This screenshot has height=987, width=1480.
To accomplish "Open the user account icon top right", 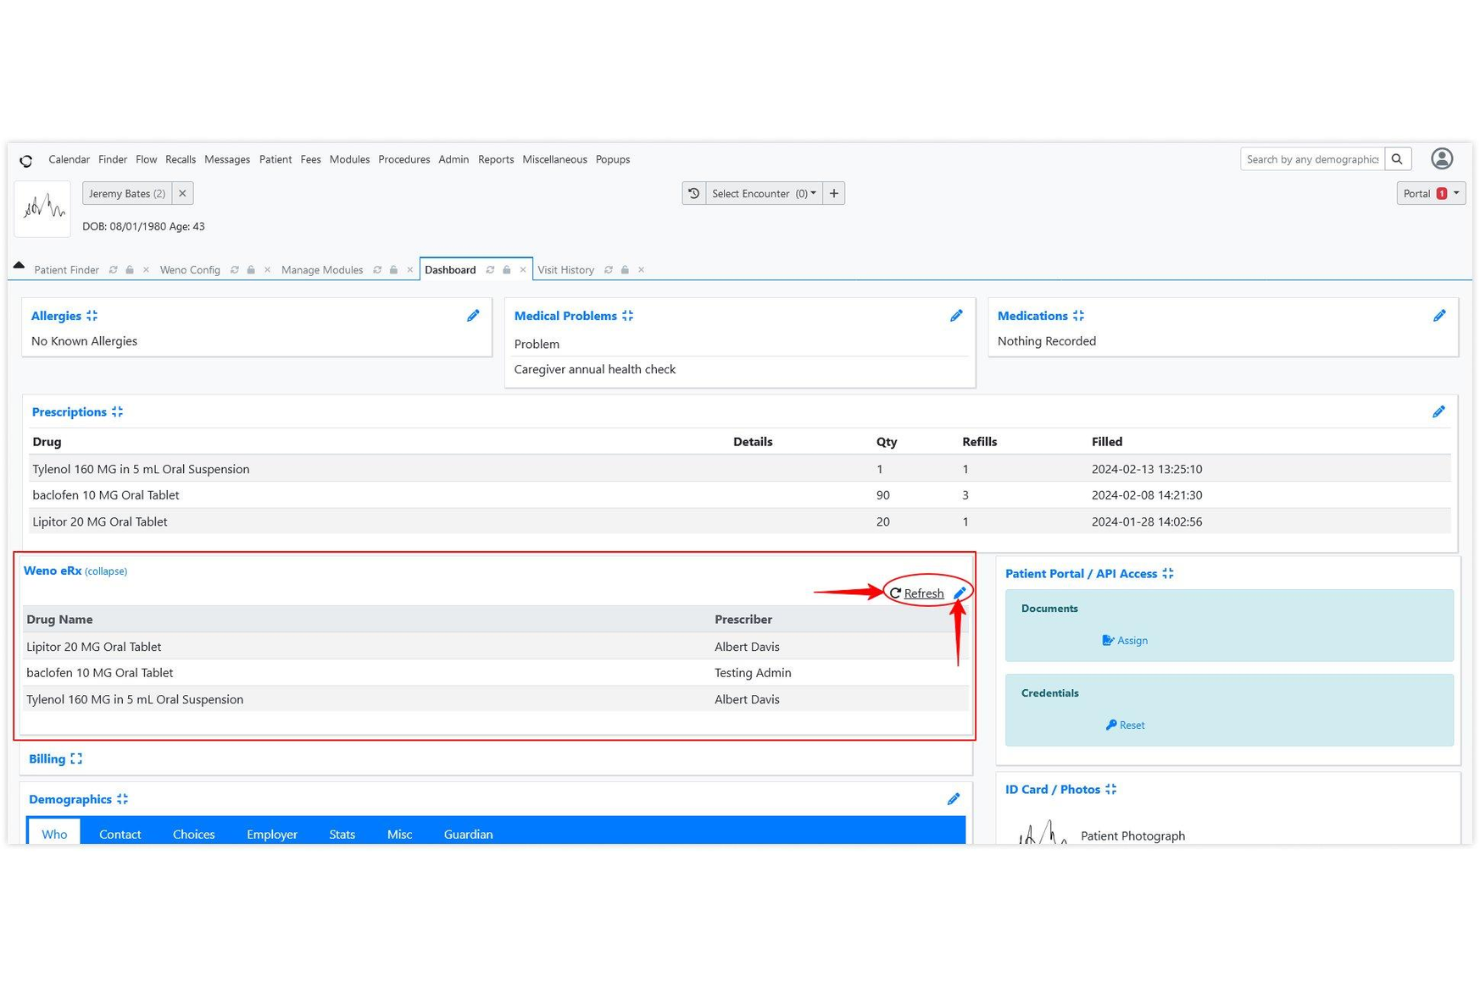I will coord(1440,158).
